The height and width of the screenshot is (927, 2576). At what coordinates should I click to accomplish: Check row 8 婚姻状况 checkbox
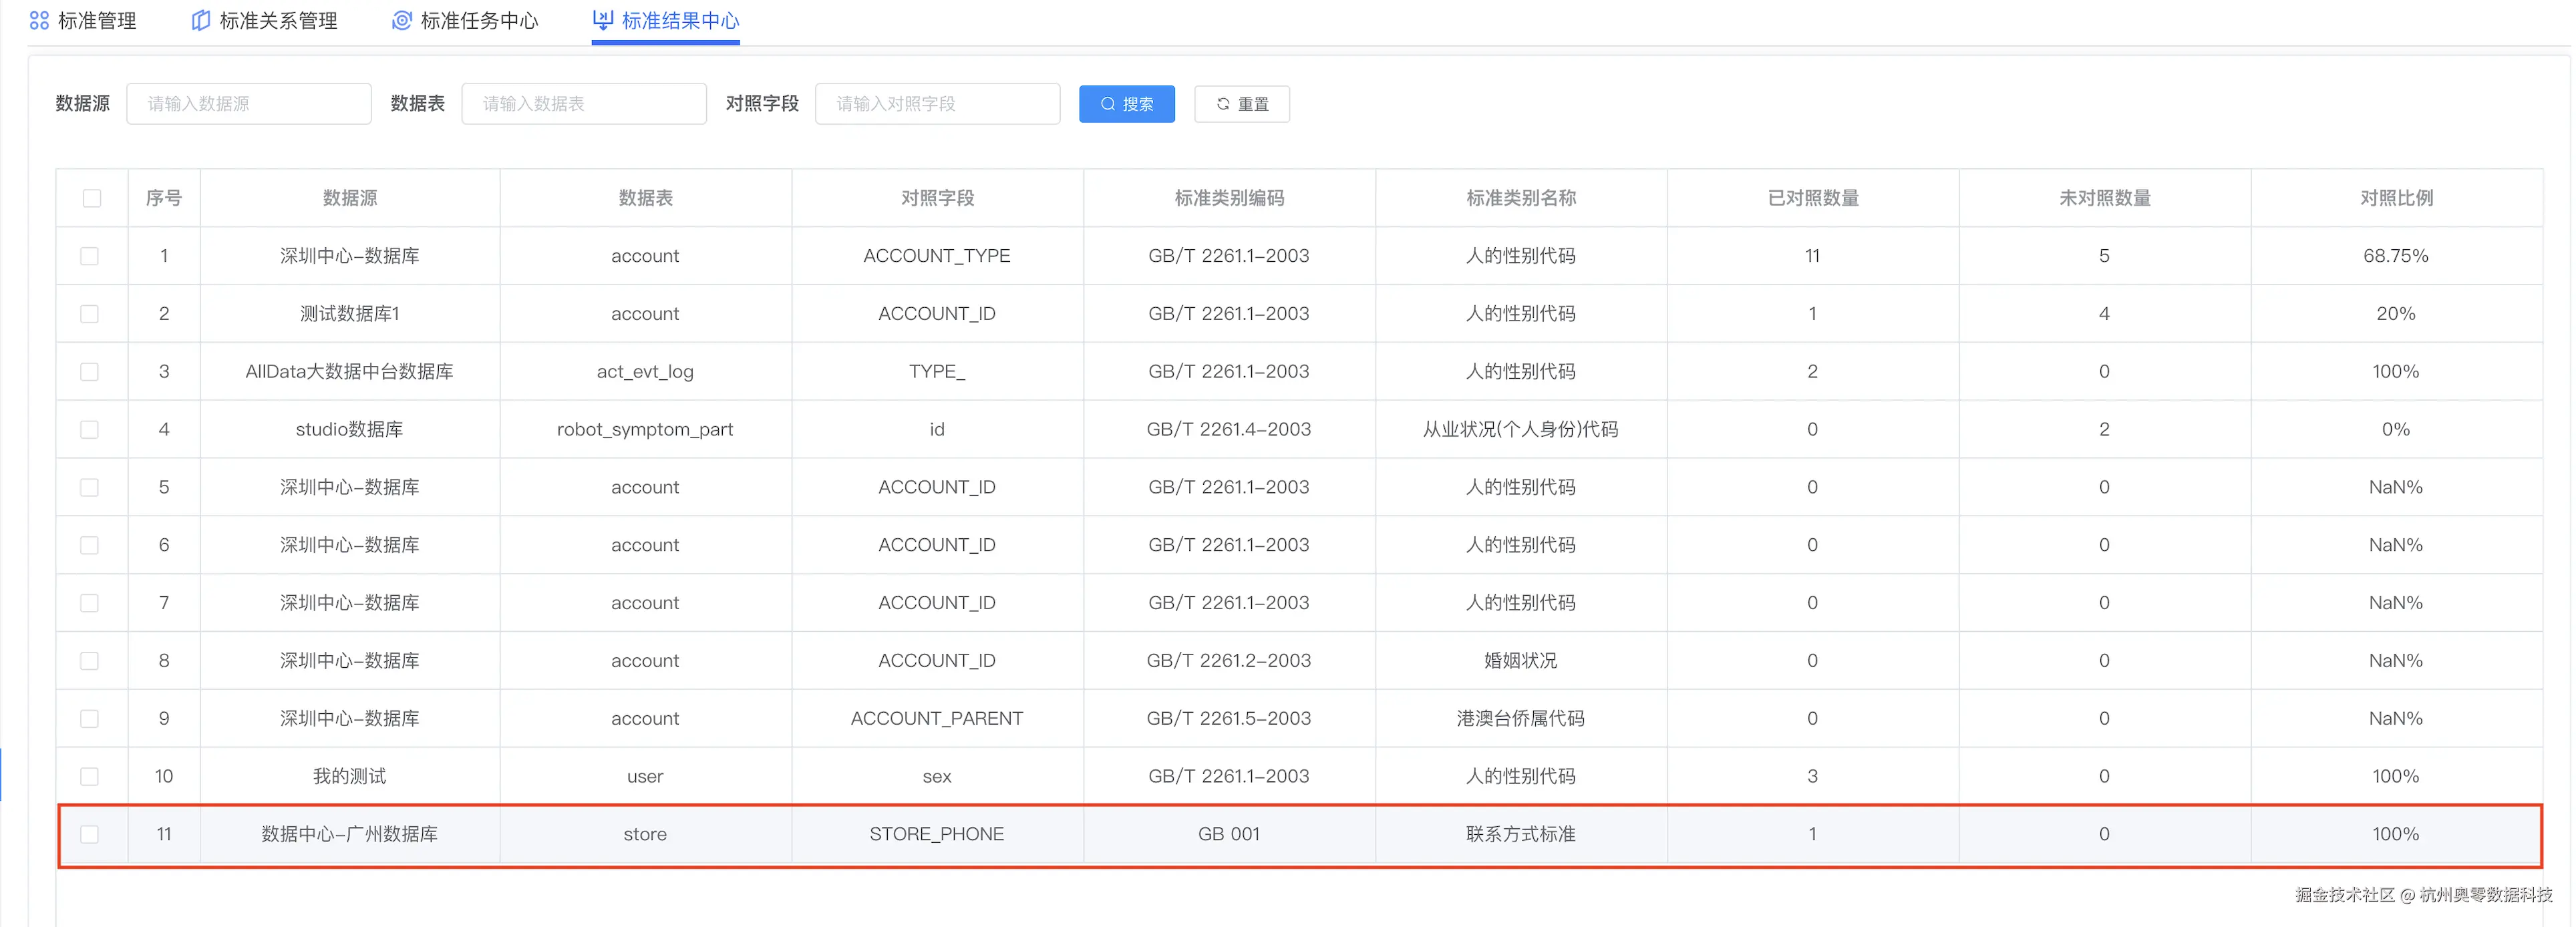point(90,661)
